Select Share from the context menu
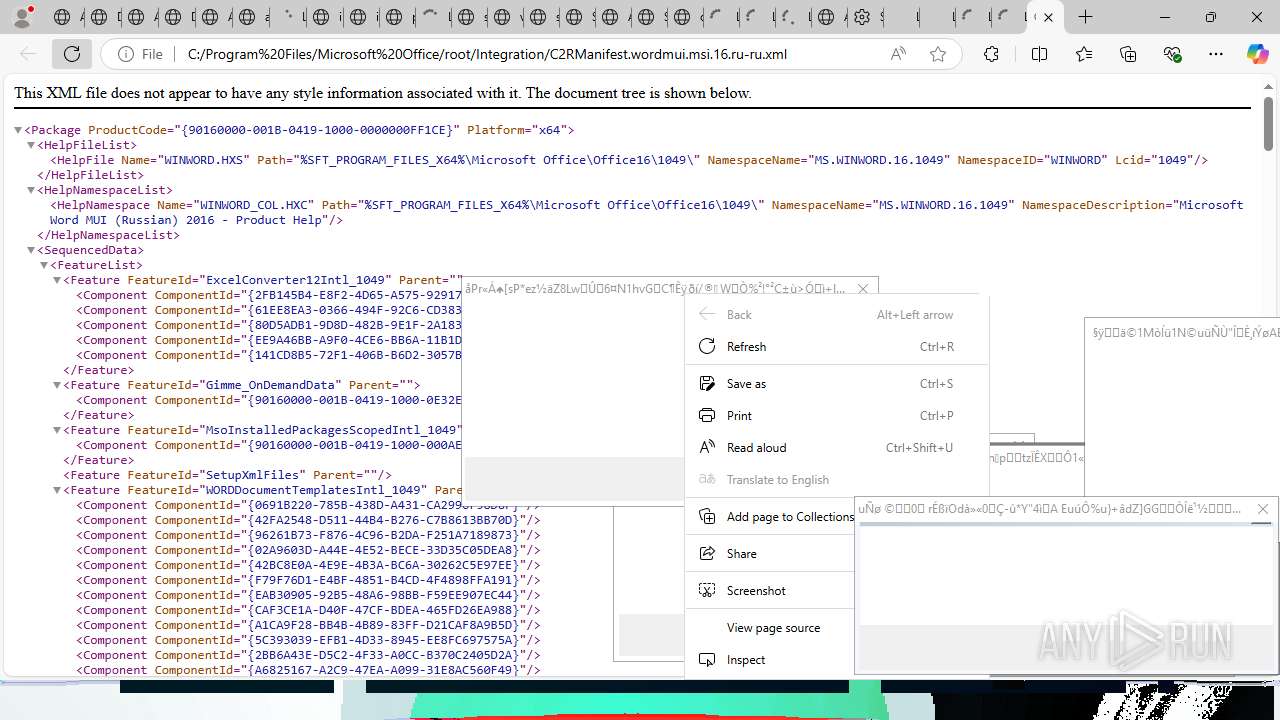This screenshot has height=720, width=1280. click(x=771, y=553)
